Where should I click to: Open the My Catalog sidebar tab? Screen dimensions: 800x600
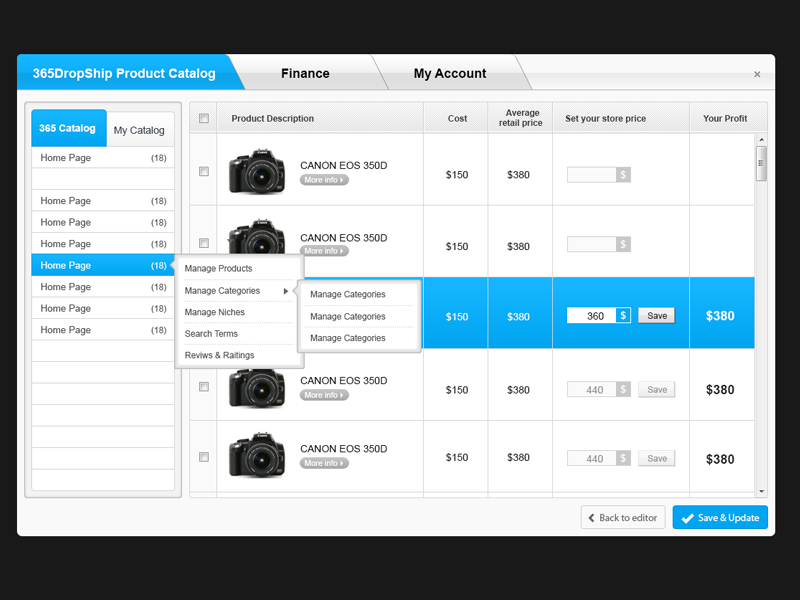(139, 130)
